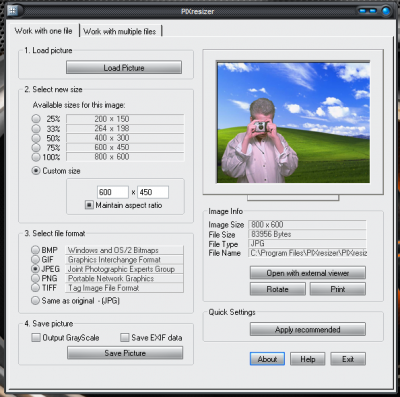Click the Rotate button
The width and height of the screenshot is (400, 397).
pos(278,289)
